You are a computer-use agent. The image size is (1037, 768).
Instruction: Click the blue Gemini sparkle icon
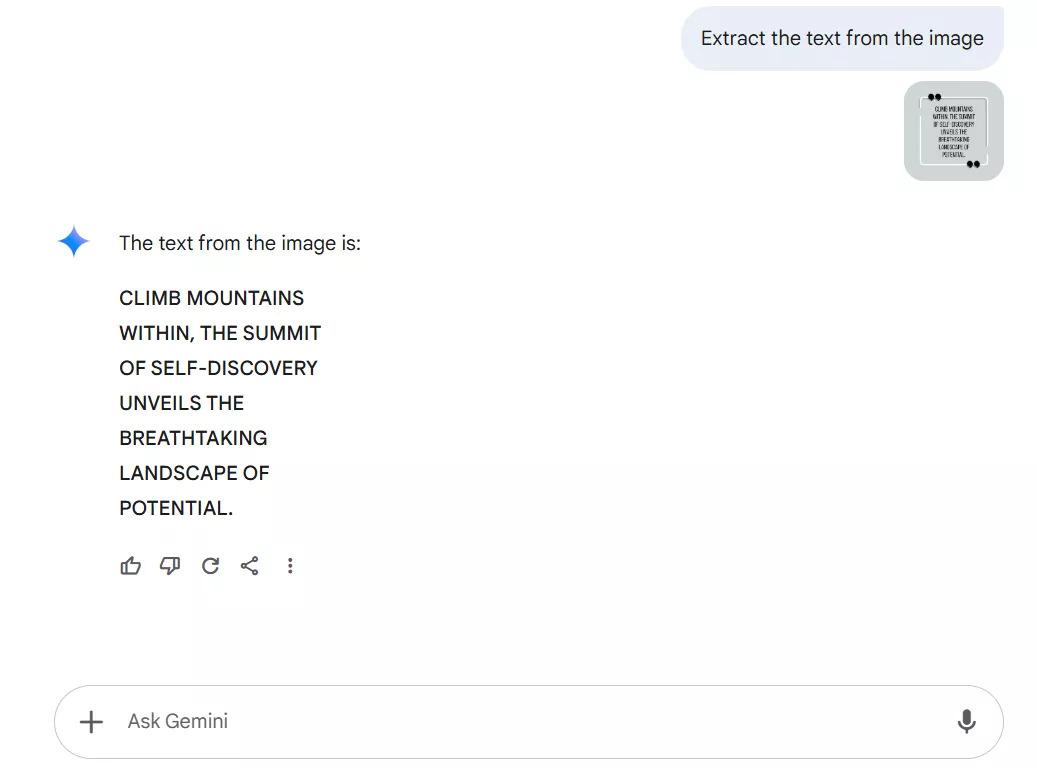point(73,241)
